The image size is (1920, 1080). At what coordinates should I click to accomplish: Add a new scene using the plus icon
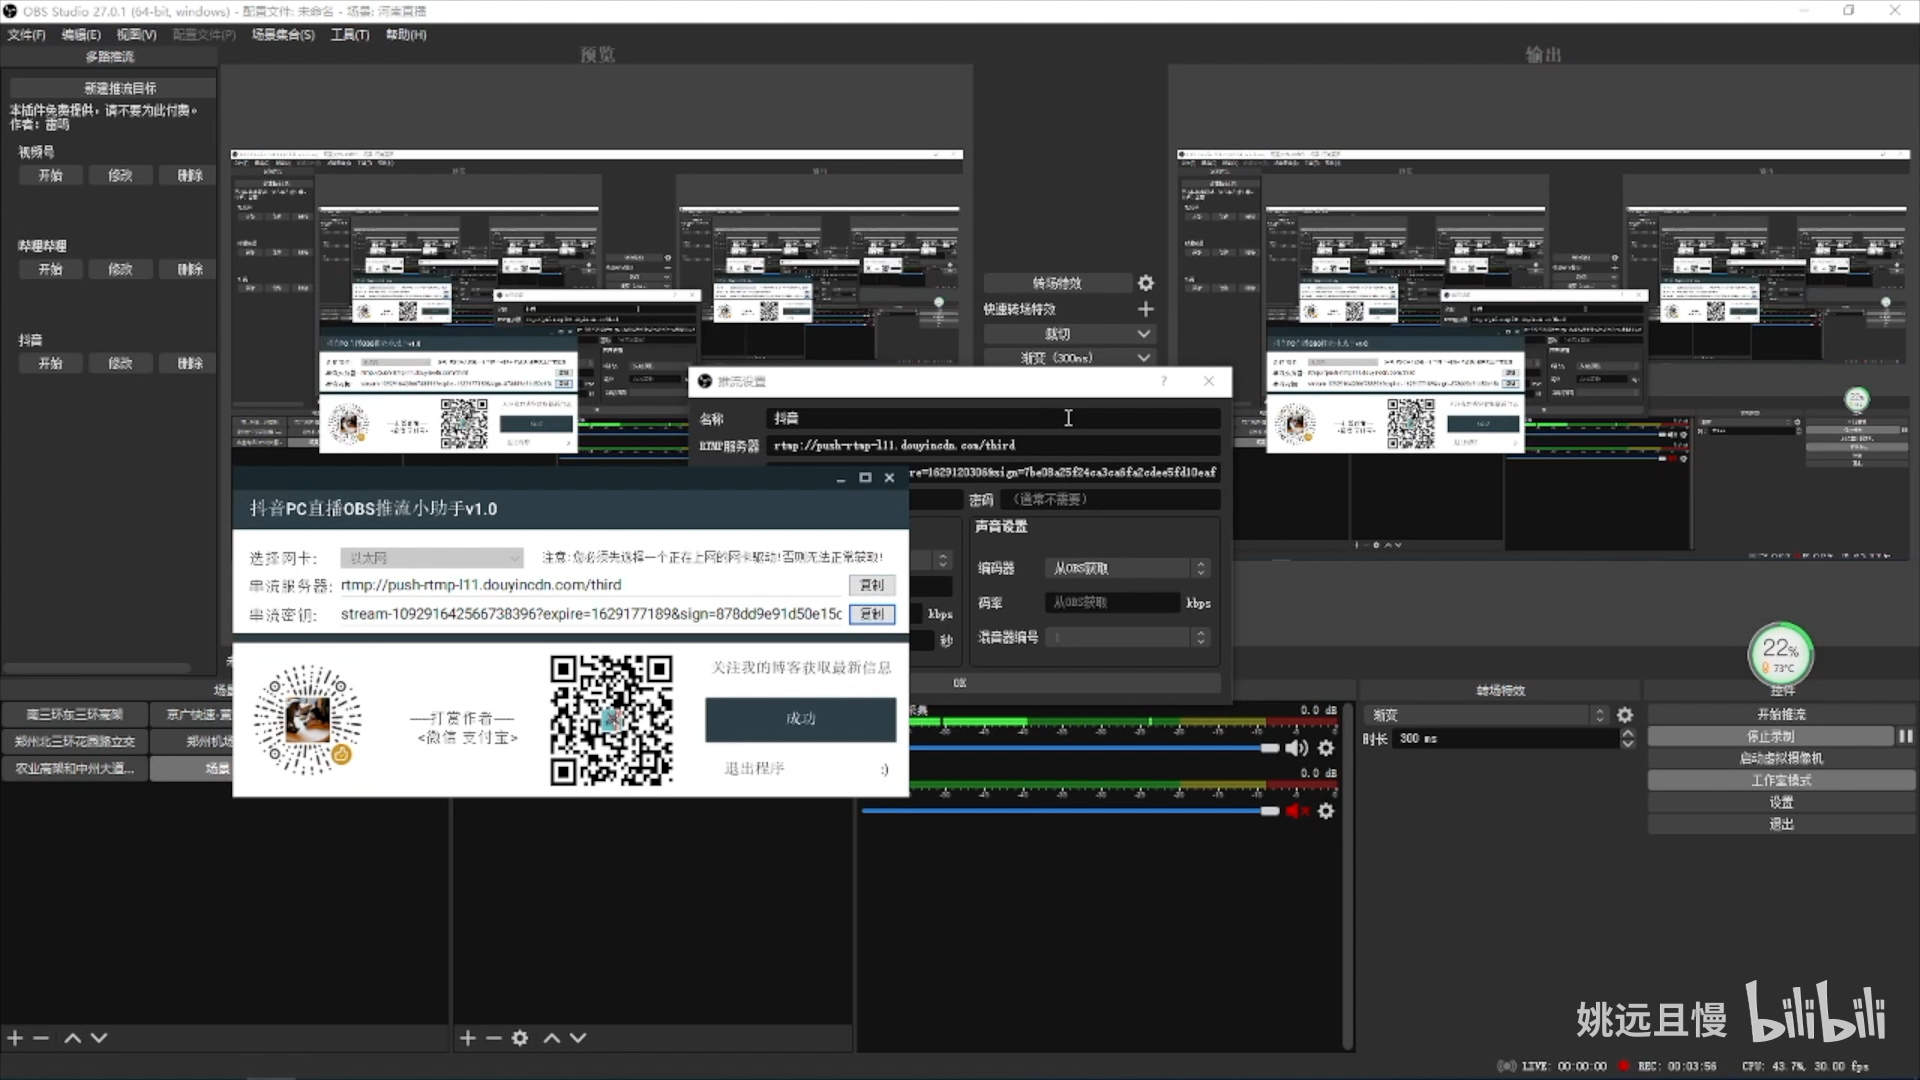point(15,1038)
